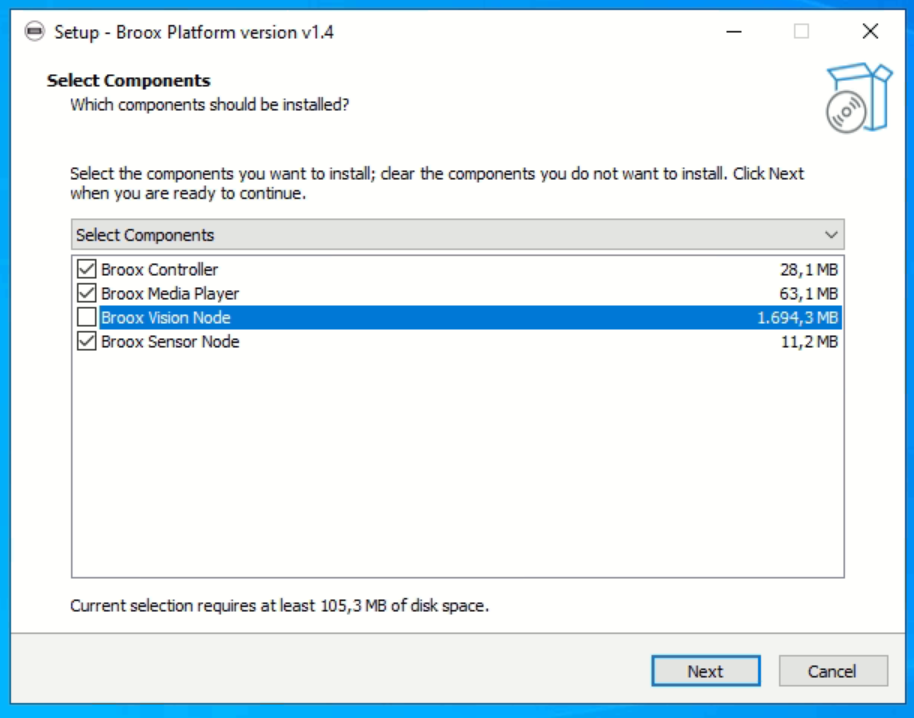Click the installer box and disc icon
914x718 pixels.
(x=859, y=98)
